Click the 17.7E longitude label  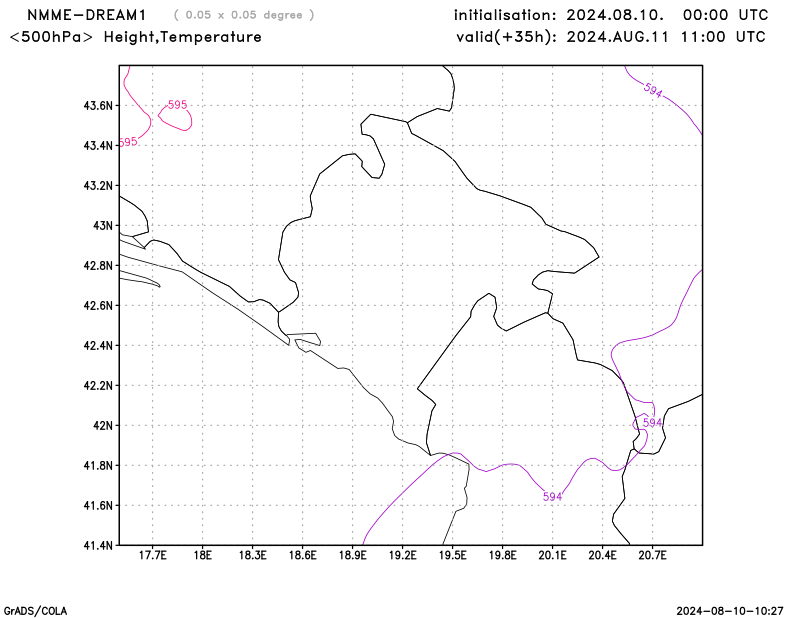[x=153, y=555]
